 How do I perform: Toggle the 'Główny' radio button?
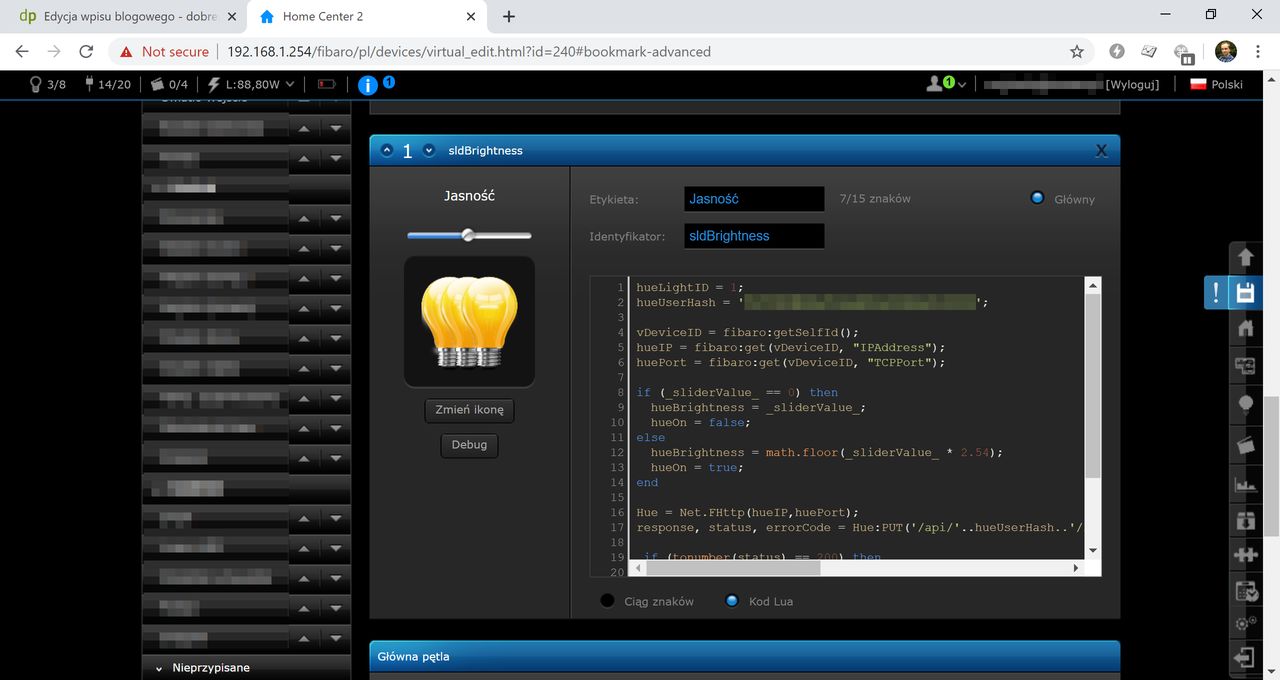pos(1037,198)
